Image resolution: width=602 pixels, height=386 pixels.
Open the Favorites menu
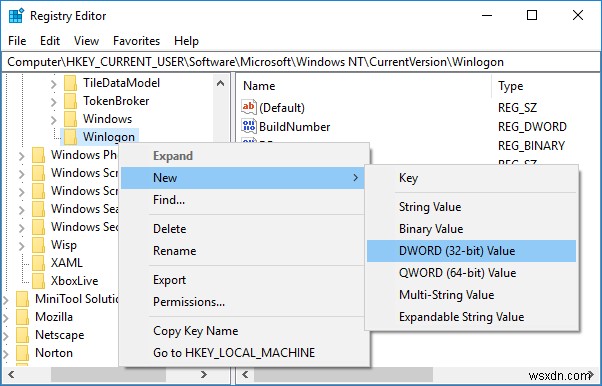coord(136,41)
